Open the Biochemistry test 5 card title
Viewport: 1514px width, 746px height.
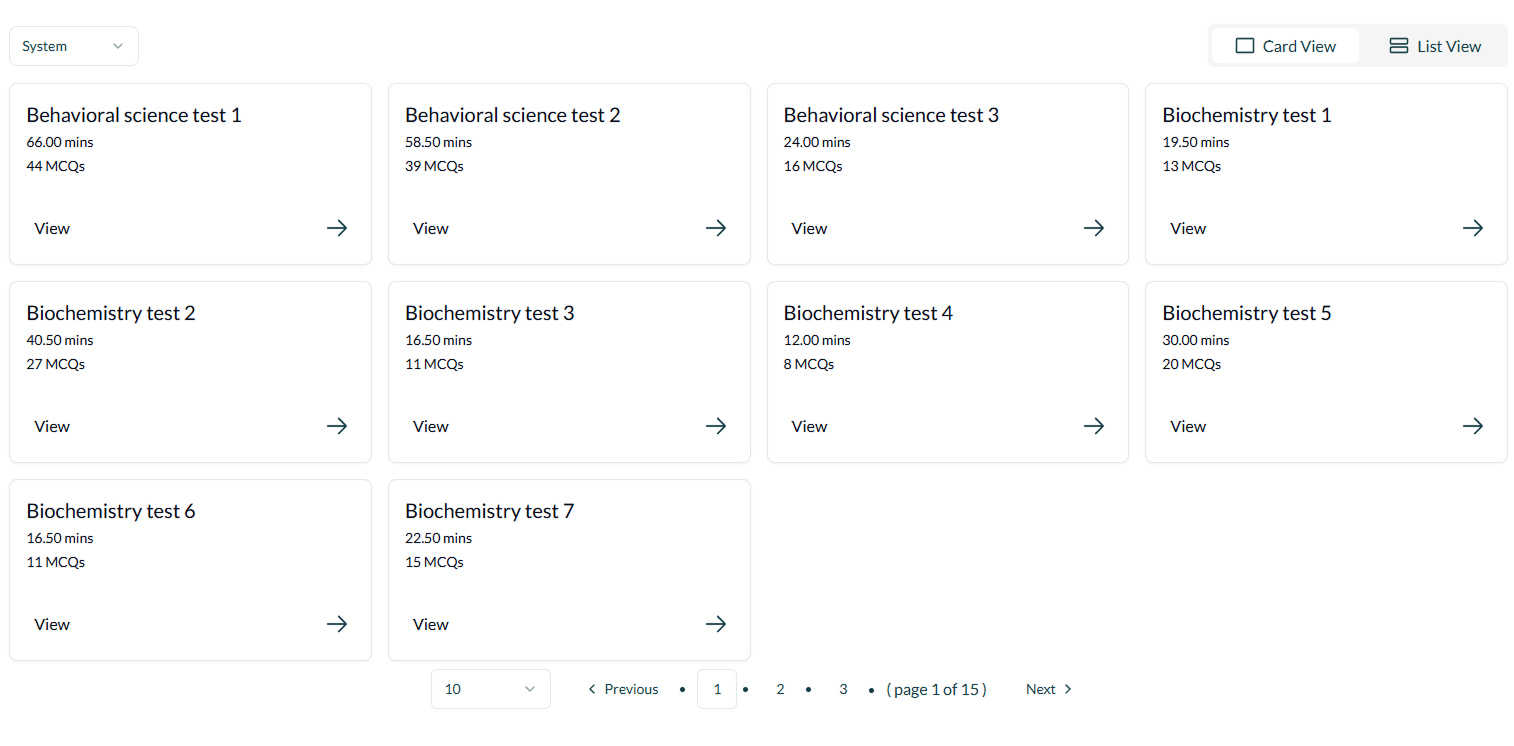[x=1246, y=313]
